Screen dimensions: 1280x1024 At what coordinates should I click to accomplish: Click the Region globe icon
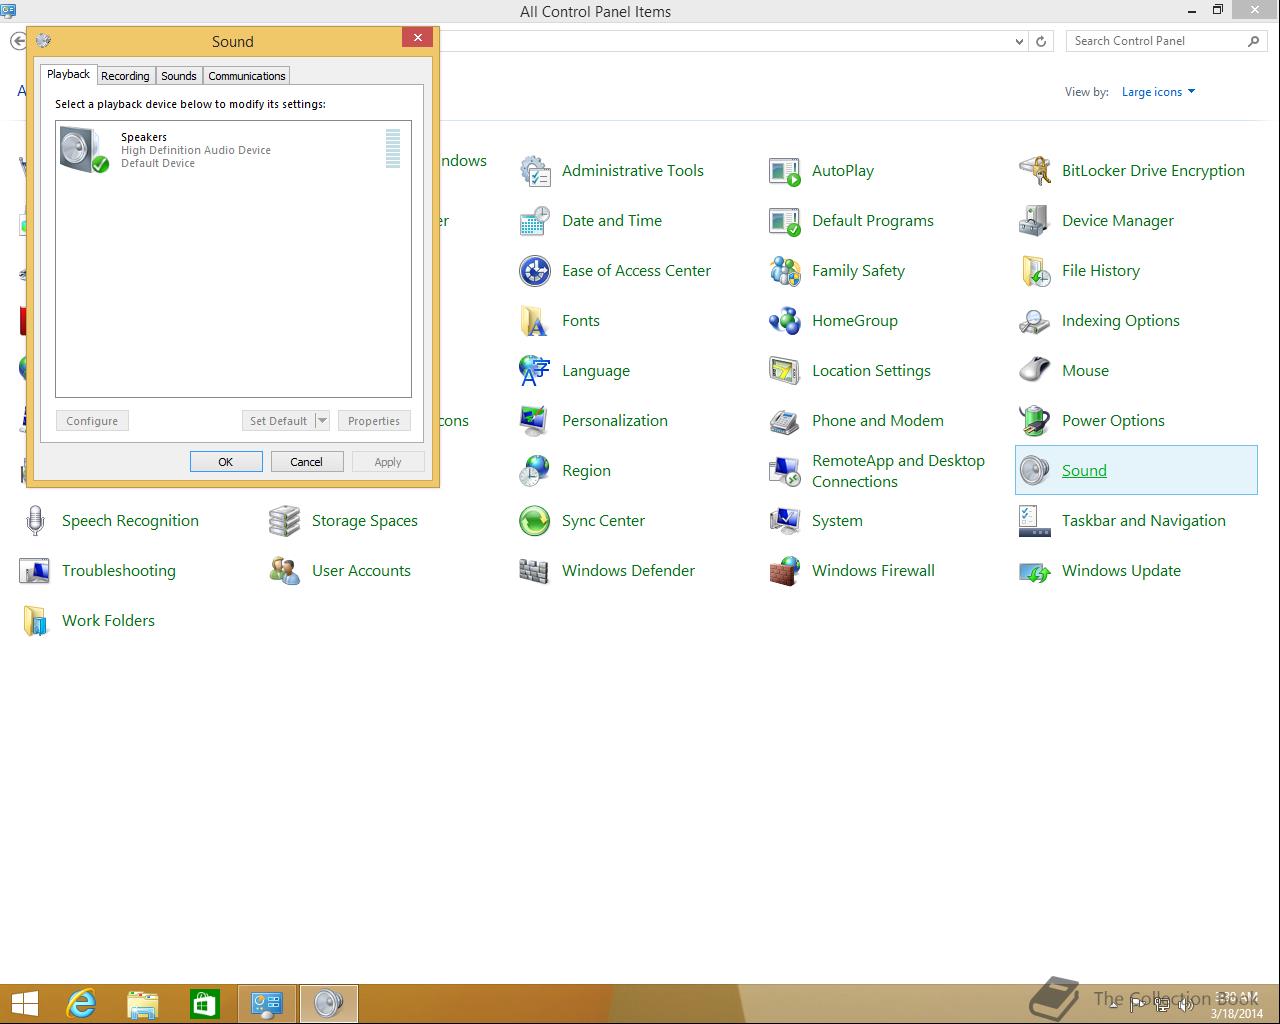point(535,471)
